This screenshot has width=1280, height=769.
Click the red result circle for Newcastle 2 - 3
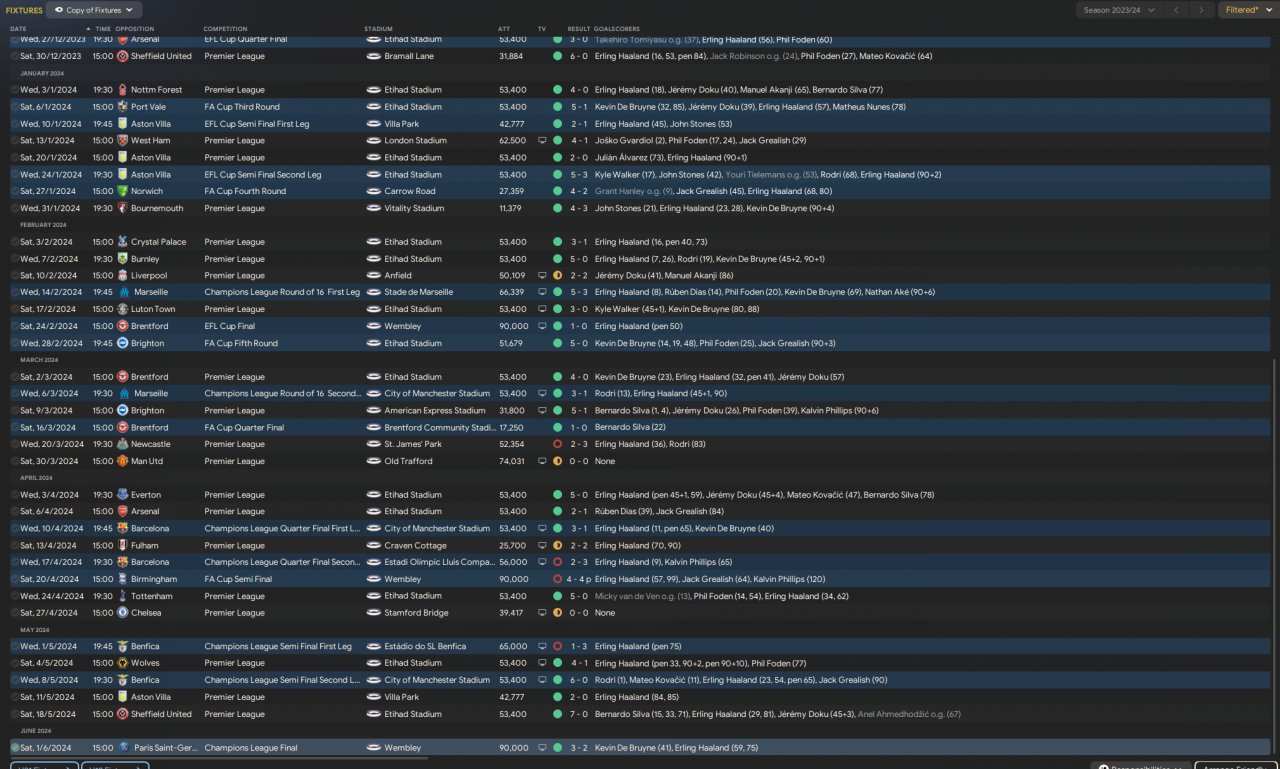(x=557, y=444)
